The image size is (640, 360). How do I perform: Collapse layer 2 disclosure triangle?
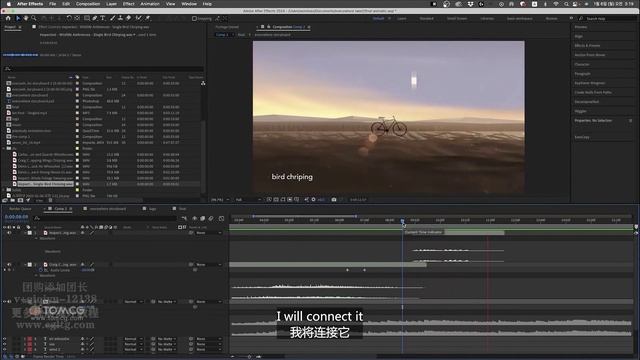pyautogui.click(x=25, y=264)
